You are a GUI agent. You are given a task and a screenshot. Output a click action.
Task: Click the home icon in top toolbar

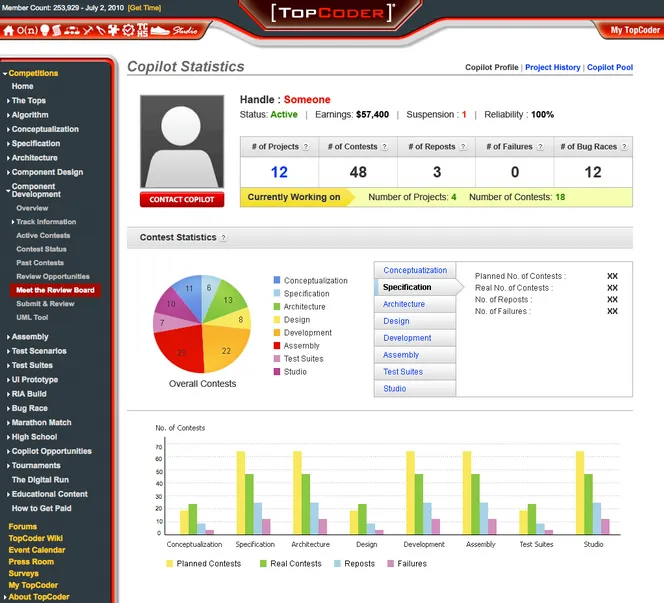pos(9,30)
